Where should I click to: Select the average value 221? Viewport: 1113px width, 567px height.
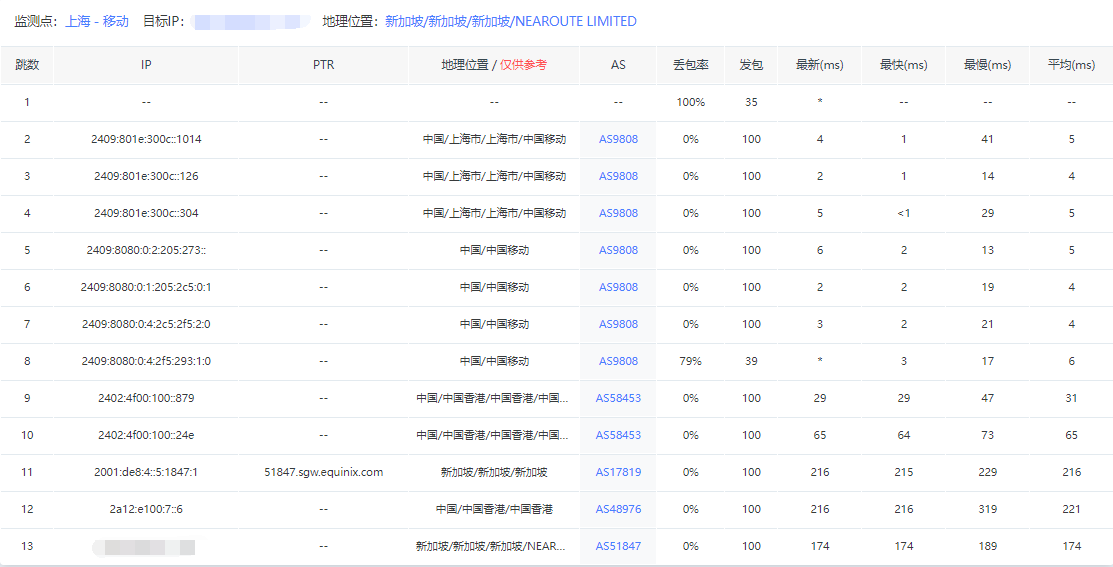tap(1071, 509)
